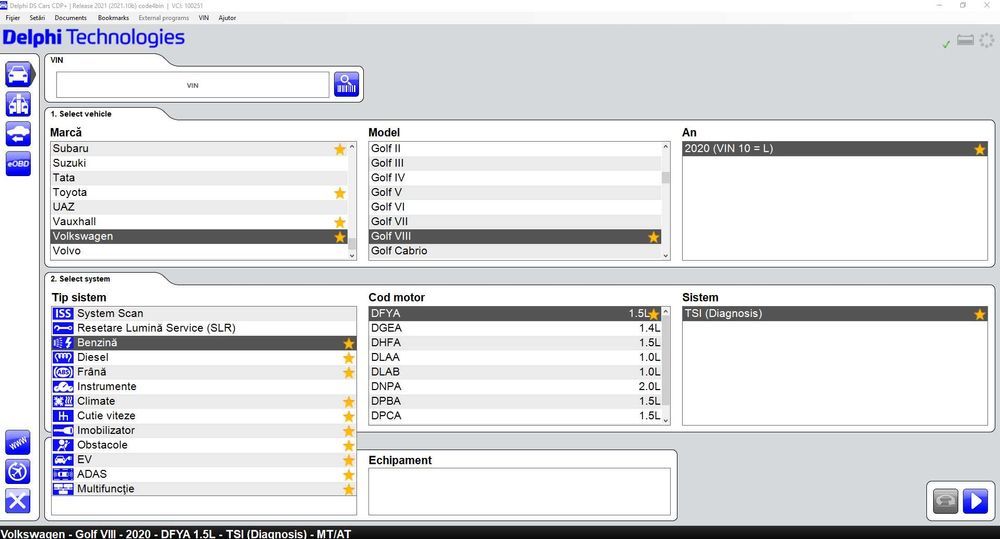Click the EV car icon
The image size is (1000, 539).
(x=63, y=459)
